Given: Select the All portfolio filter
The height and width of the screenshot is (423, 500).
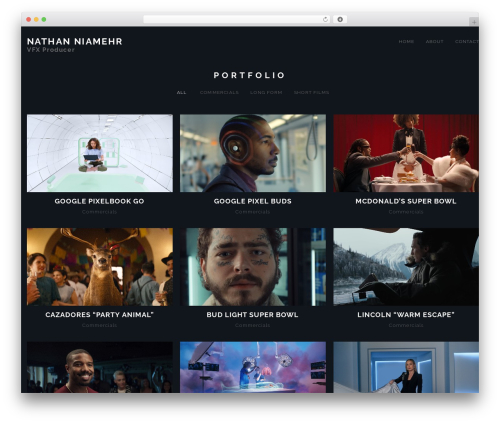Looking at the screenshot, I should tap(181, 92).
